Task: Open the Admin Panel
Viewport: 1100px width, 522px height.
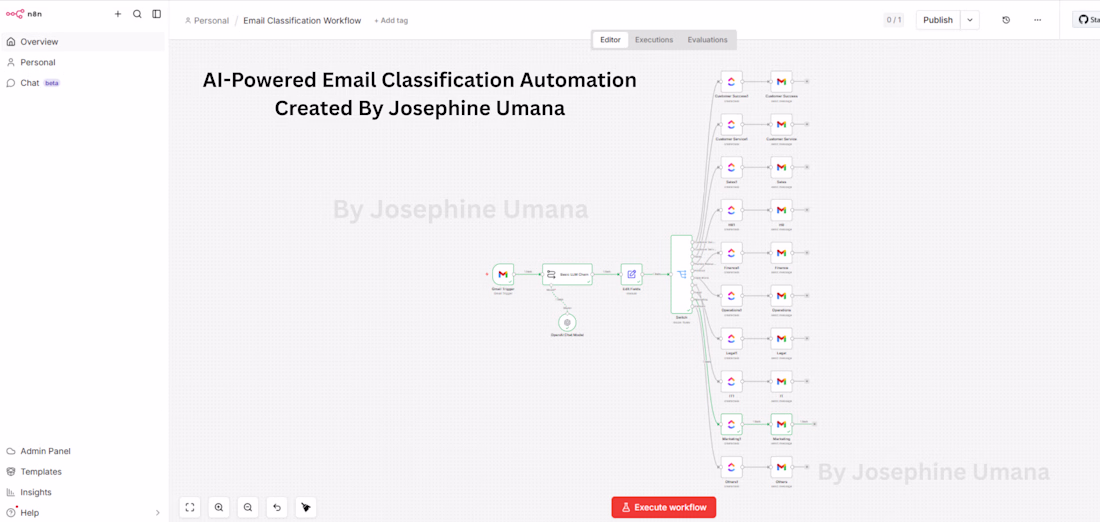Action: coord(83,451)
